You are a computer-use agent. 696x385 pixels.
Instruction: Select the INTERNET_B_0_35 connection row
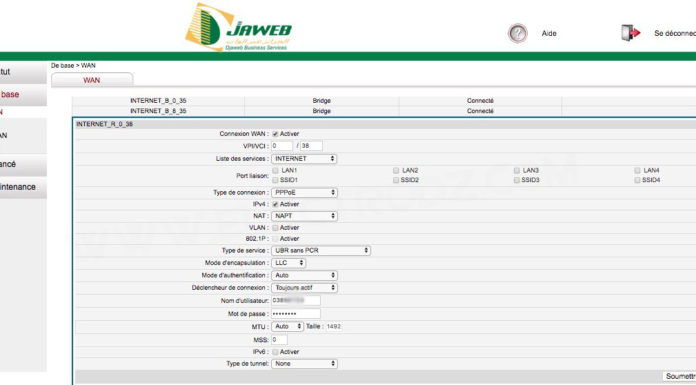pos(384,101)
